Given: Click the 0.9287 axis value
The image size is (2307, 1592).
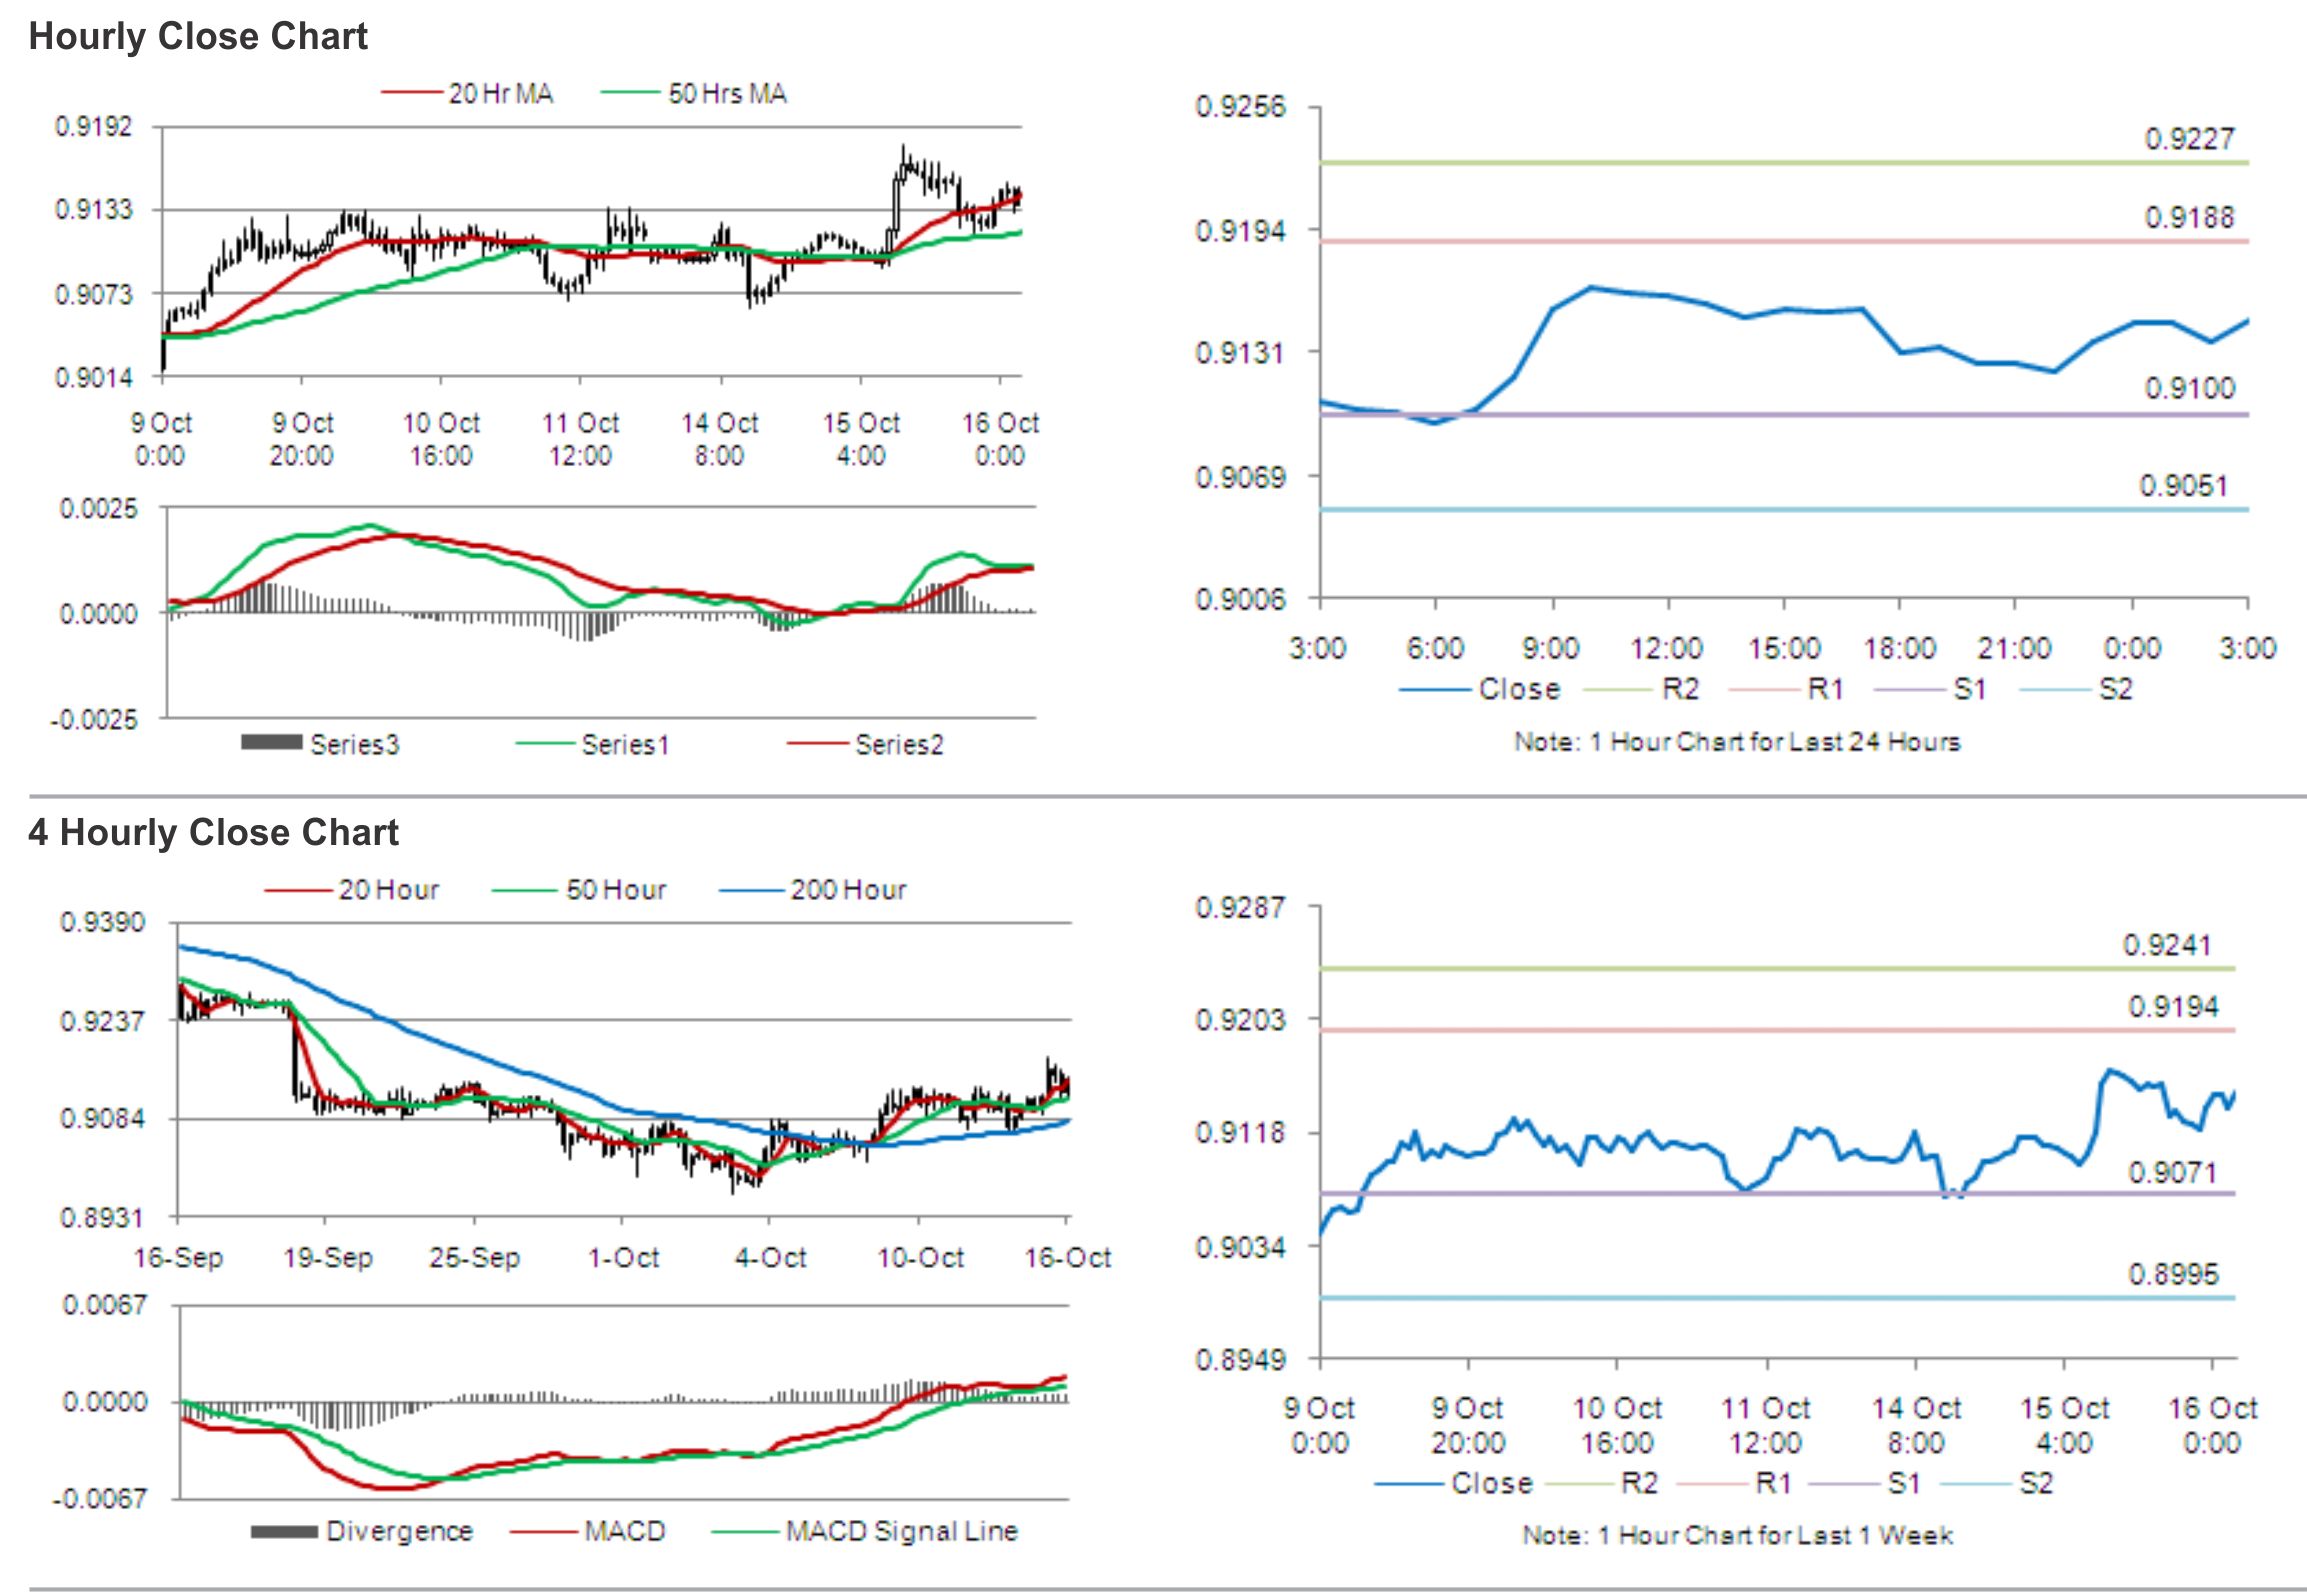Looking at the screenshot, I should click(1240, 908).
